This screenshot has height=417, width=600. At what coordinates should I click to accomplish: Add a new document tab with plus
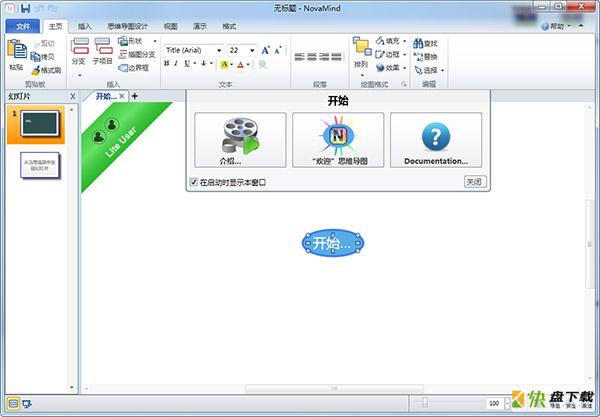135,96
